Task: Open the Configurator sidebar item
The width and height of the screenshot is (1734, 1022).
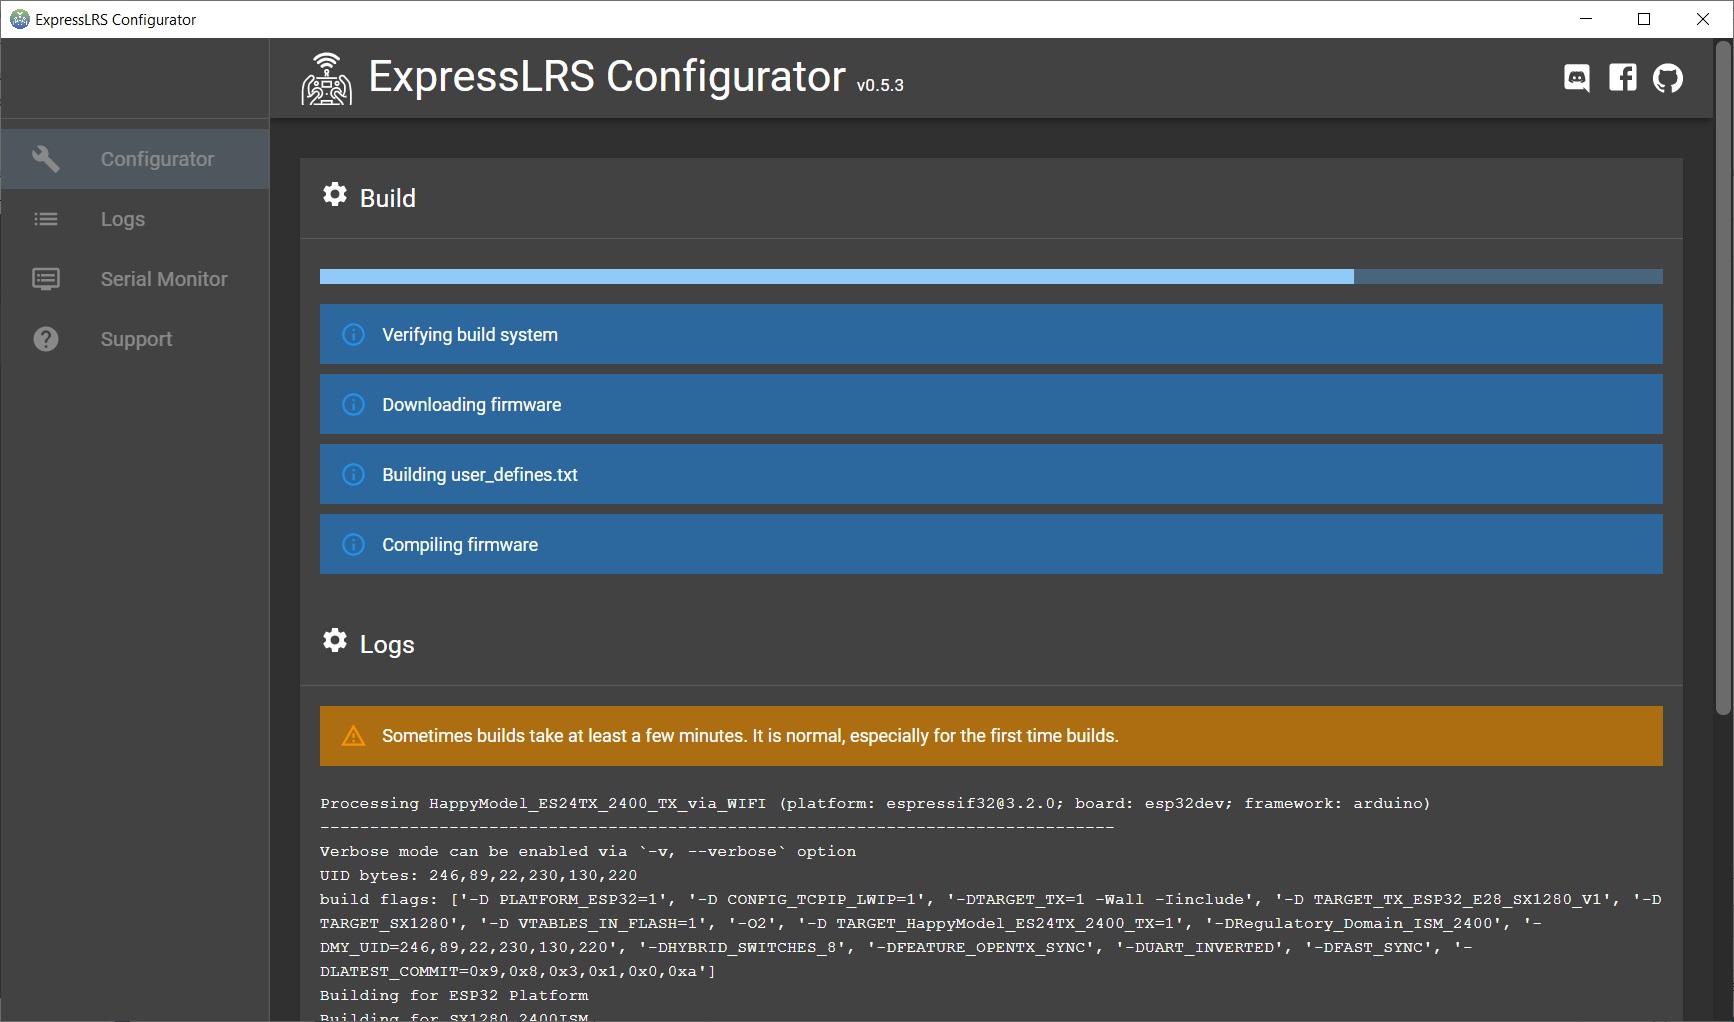Action: (x=135, y=159)
